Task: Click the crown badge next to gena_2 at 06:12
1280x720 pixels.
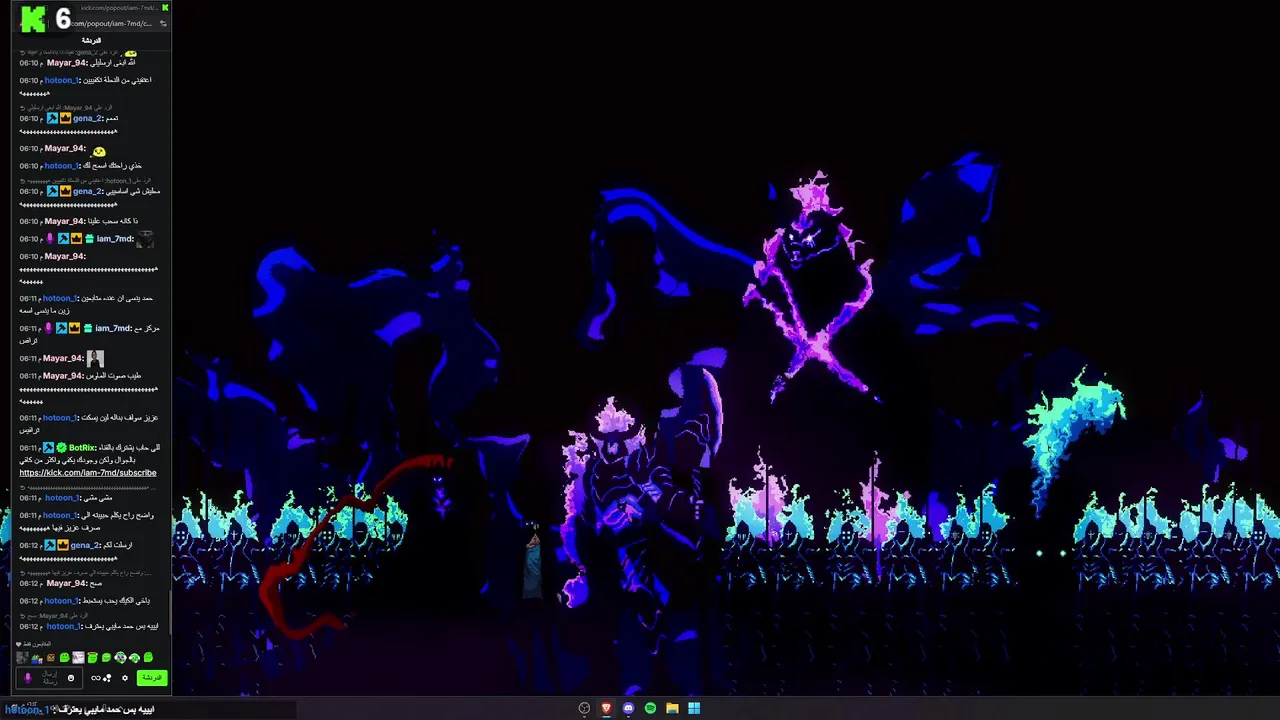Action: coord(63,545)
